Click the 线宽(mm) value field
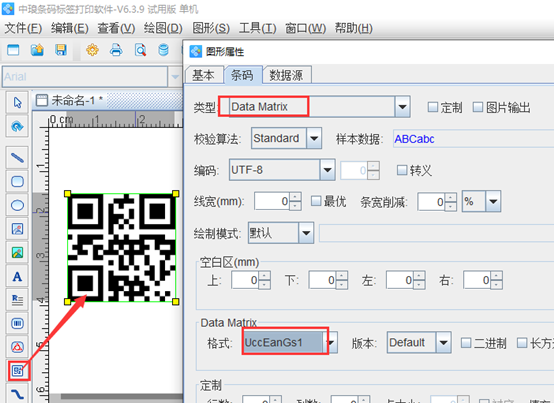554x403 pixels. coord(272,201)
